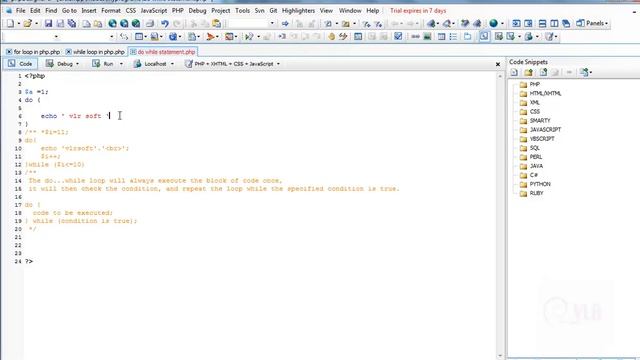Click editor scrollbar up arrow
The image size is (640, 360).
click(x=500, y=76)
